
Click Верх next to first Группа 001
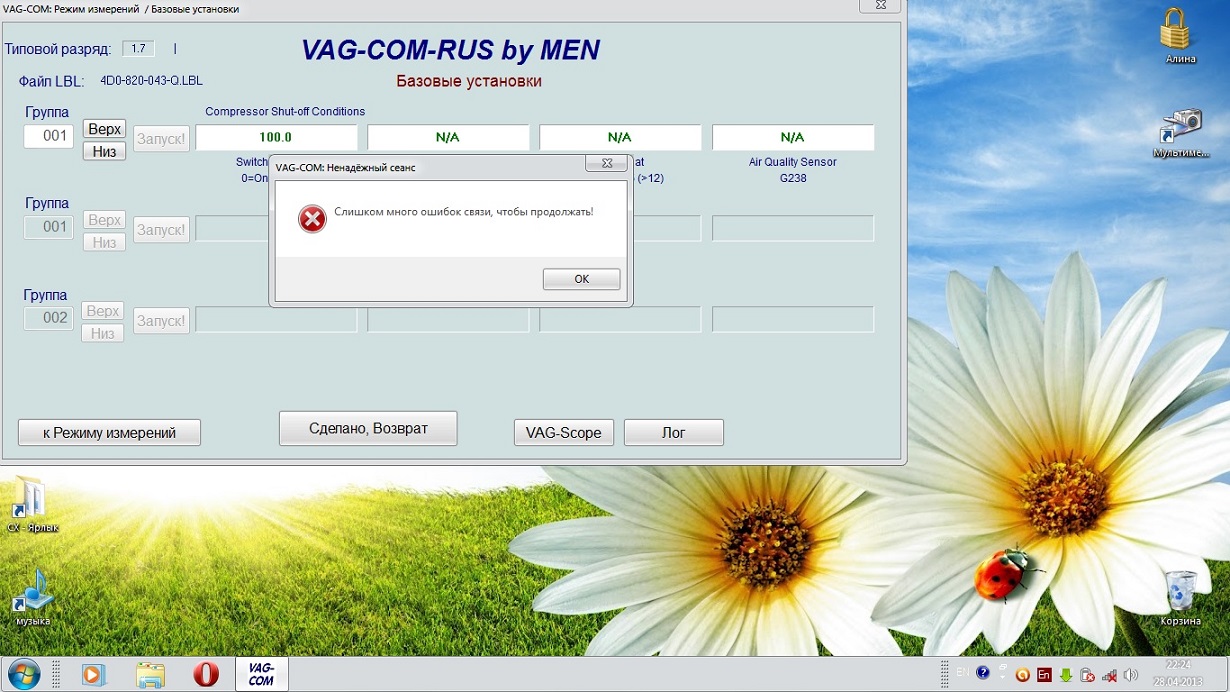[x=104, y=129]
